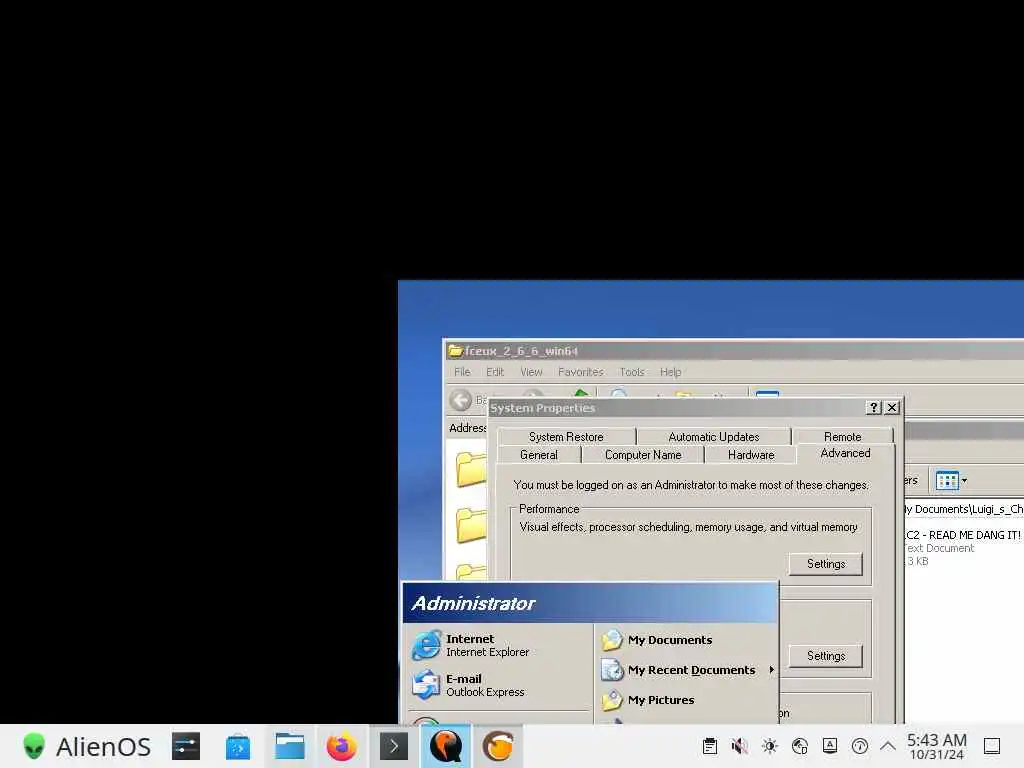
Task: Open File menu in the fceux folder window
Action: point(462,372)
